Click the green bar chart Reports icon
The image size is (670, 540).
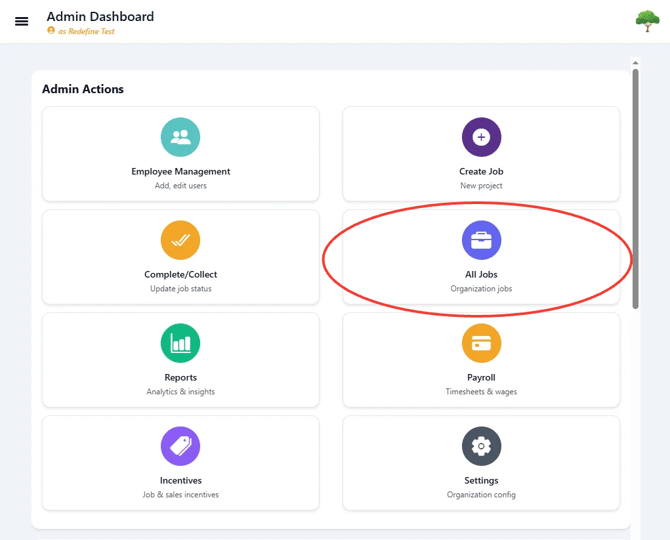tap(180, 343)
